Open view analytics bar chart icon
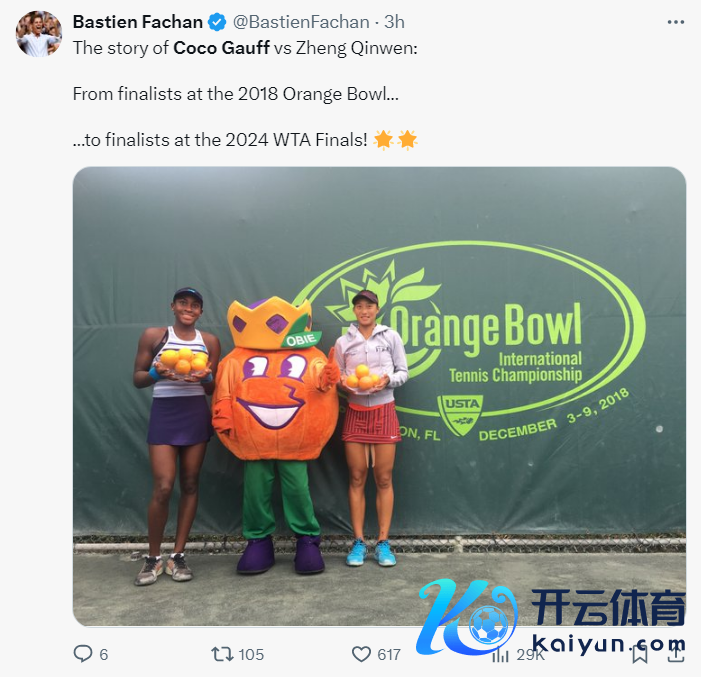The height and width of the screenshot is (677, 701). click(500, 655)
